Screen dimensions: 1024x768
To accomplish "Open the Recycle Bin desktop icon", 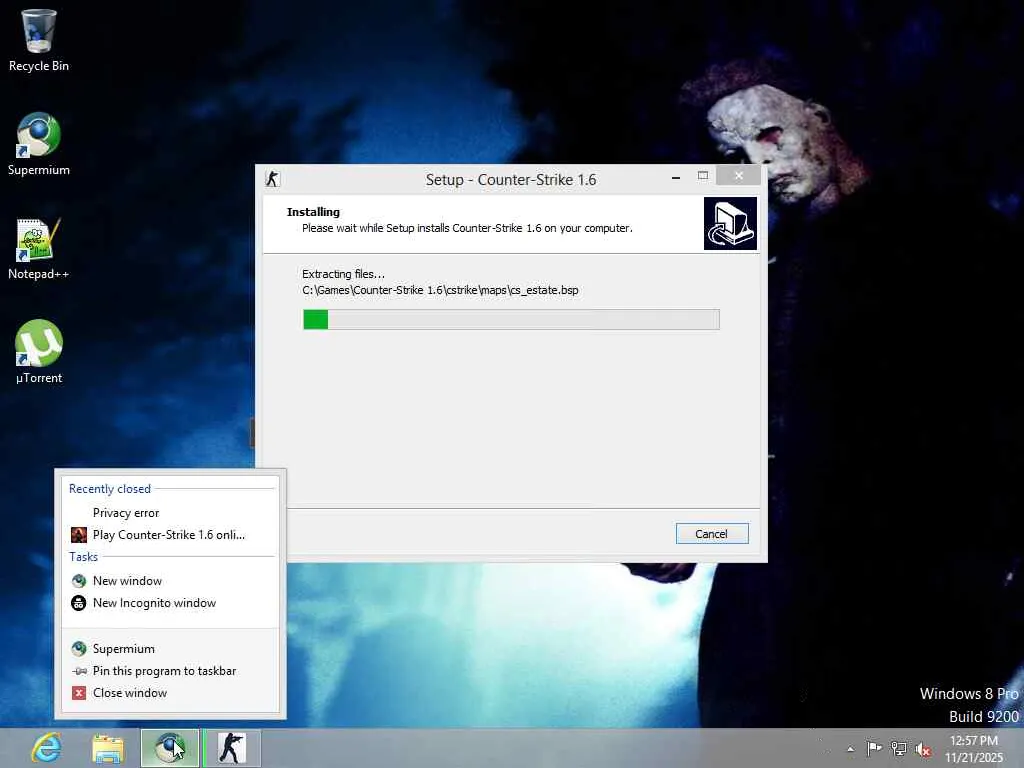I will click(39, 40).
